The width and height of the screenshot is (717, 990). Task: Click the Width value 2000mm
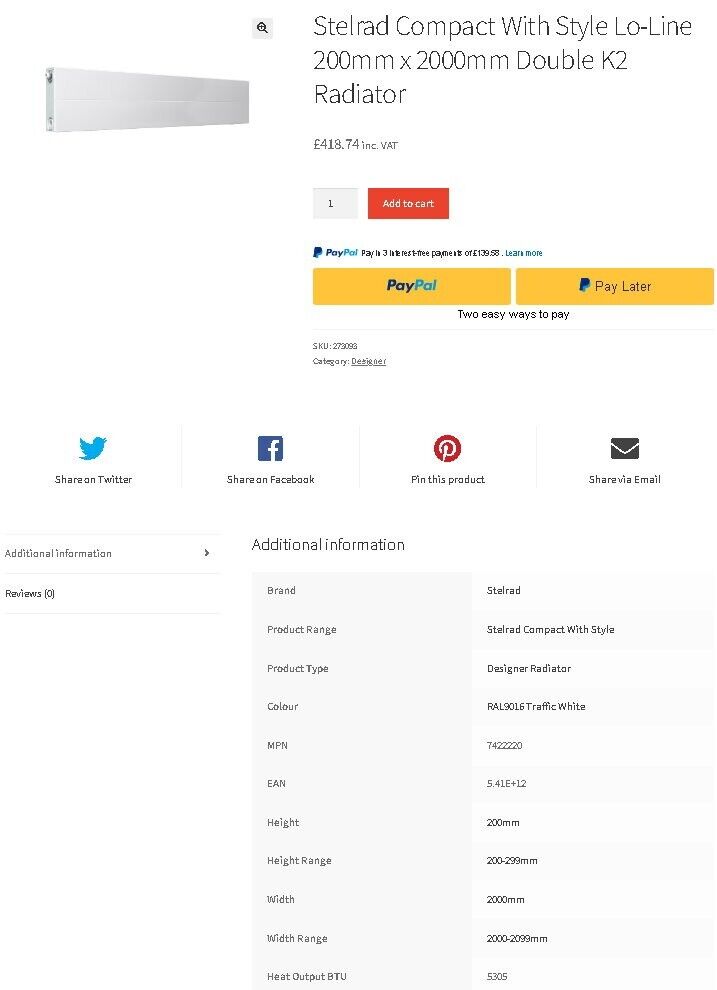(506, 900)
